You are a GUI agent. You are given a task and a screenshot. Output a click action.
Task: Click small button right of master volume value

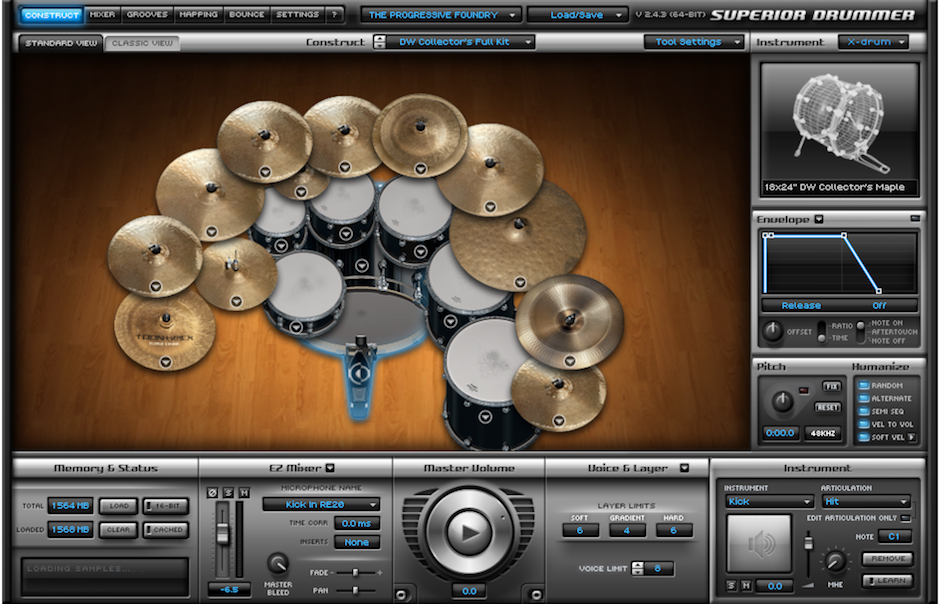(535, 594)
